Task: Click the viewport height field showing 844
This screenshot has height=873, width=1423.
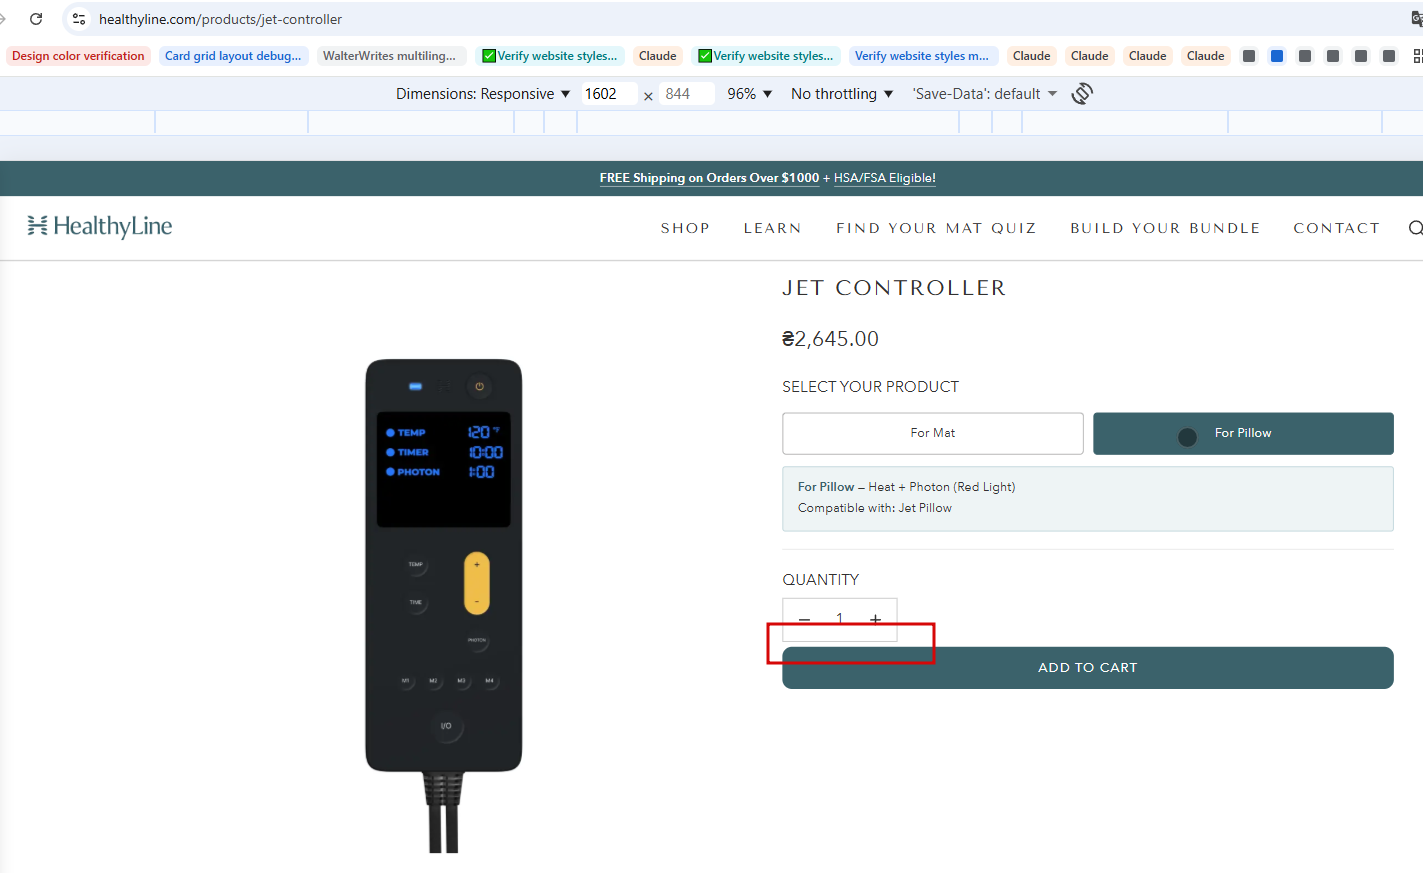Action: 687,94
